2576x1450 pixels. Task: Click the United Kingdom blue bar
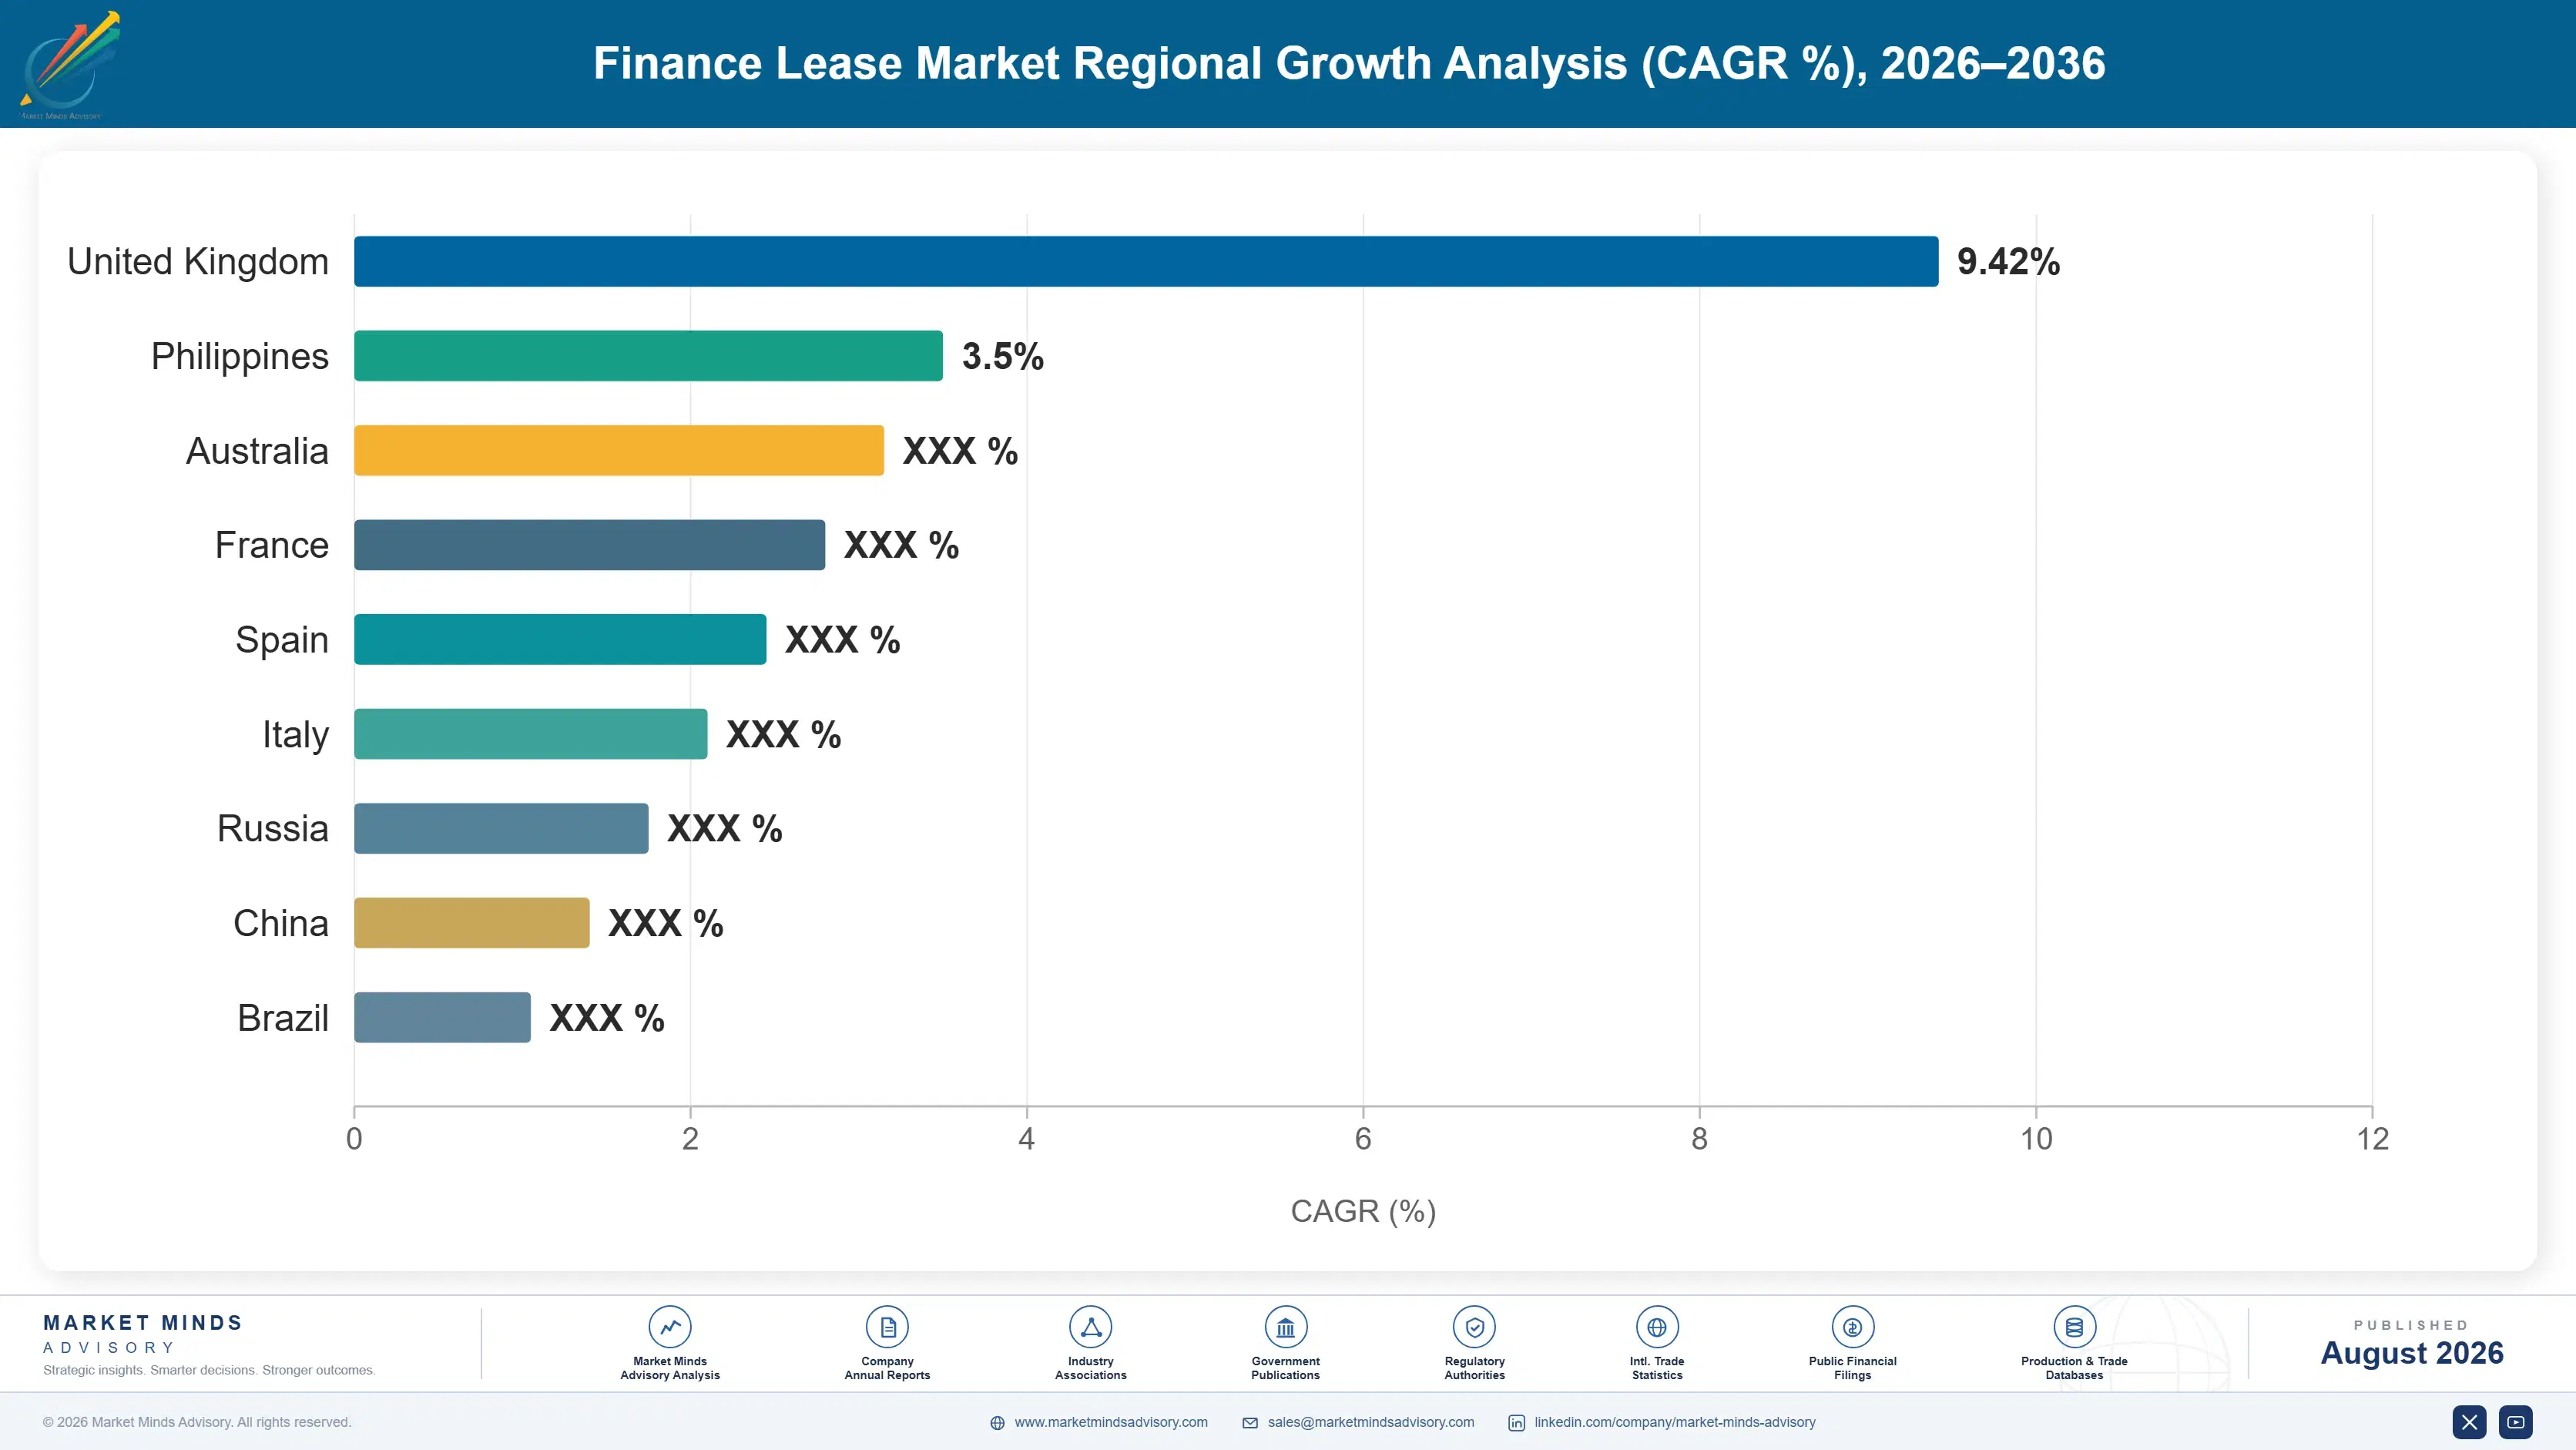[x=1146, y=261]
